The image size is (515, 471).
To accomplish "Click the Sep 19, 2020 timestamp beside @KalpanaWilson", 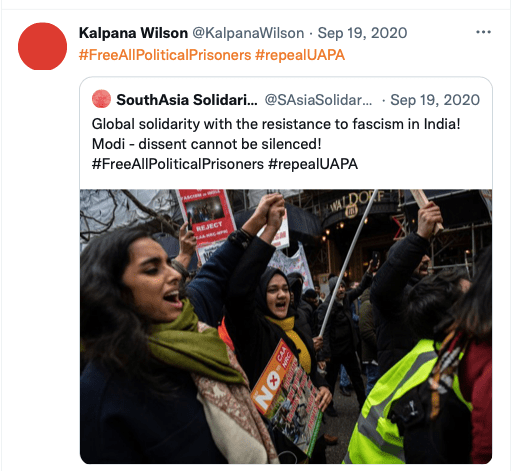I will click(x=362, y=33).
